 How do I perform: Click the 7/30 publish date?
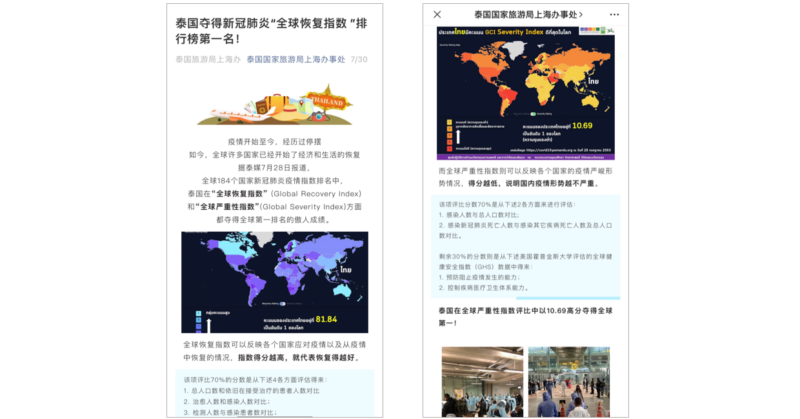tap(359, 59)
